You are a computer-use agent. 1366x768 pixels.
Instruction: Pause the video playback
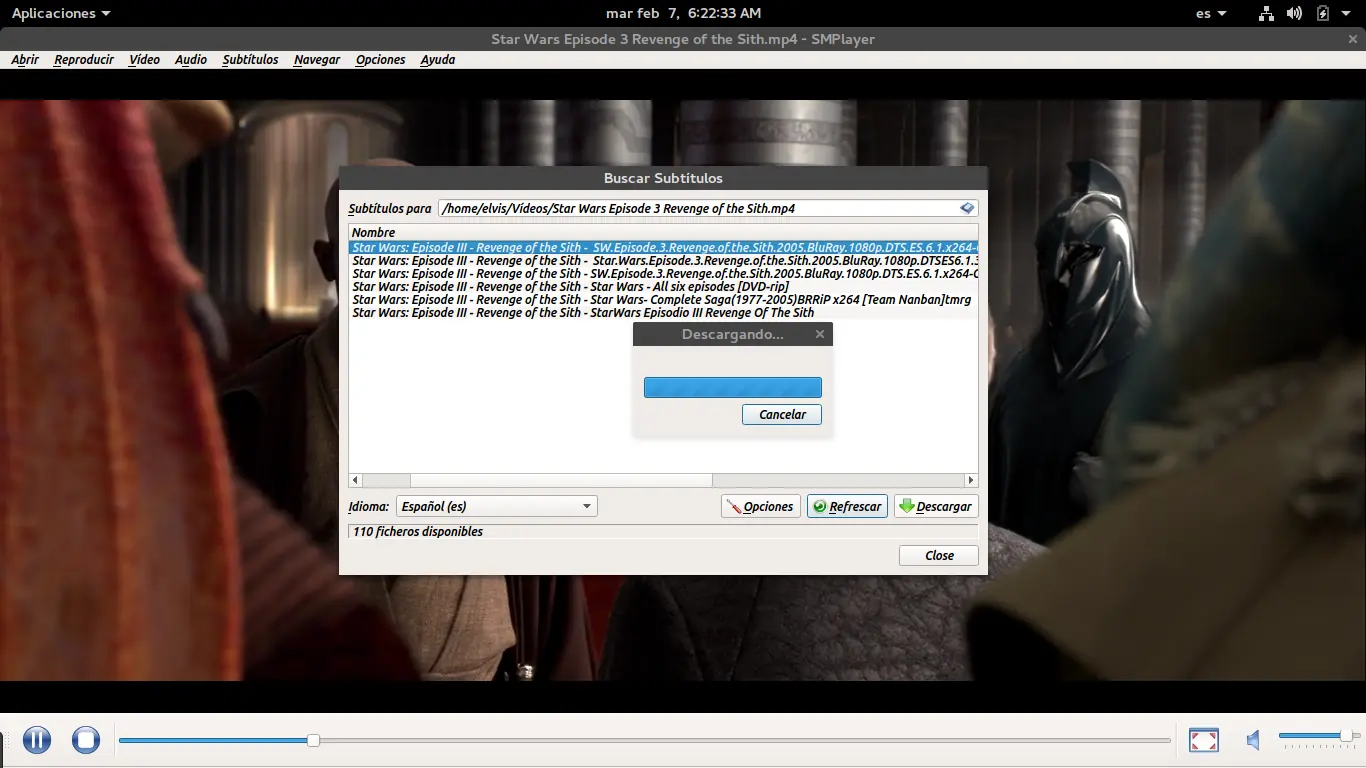37,740
